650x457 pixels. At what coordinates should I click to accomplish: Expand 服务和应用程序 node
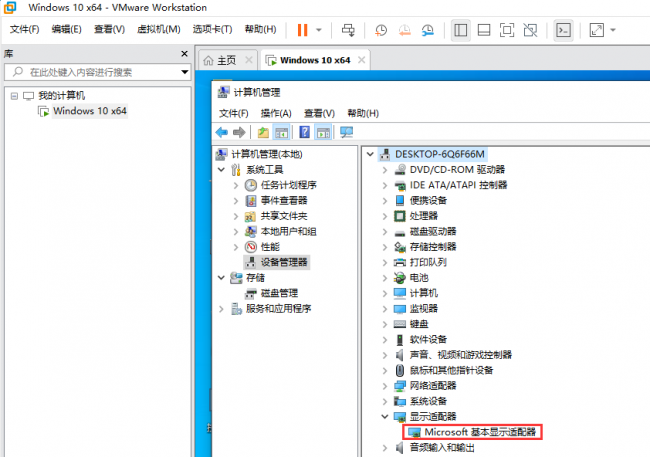(221, 309)
